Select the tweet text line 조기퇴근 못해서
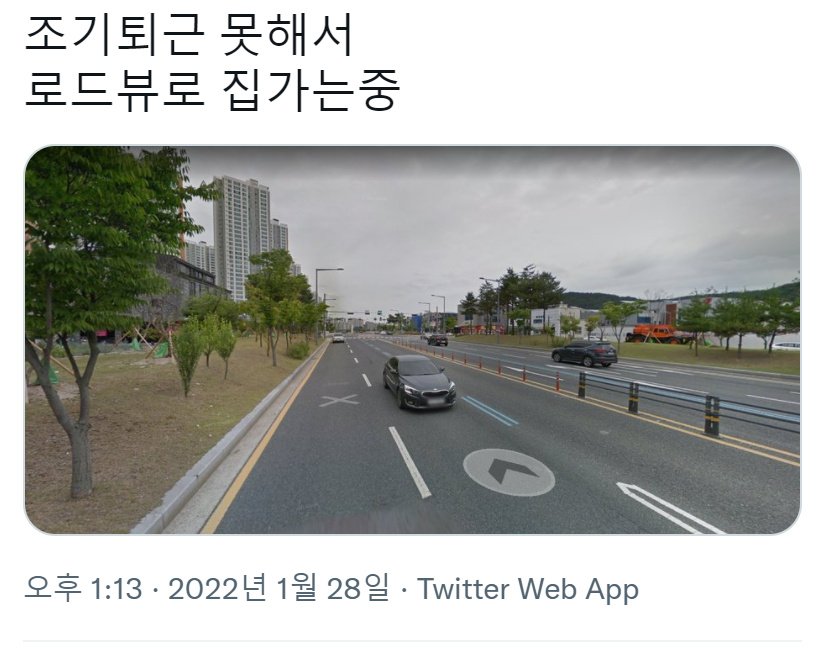830x653 pixels. click(x=189, y=35)
